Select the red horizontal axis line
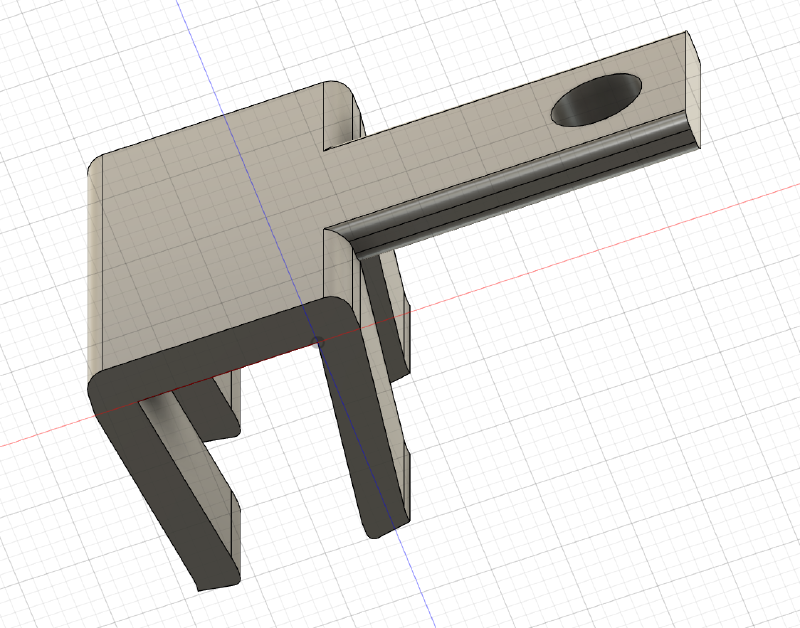The height and width of the screenshot is (628, 800). point(600,258)
